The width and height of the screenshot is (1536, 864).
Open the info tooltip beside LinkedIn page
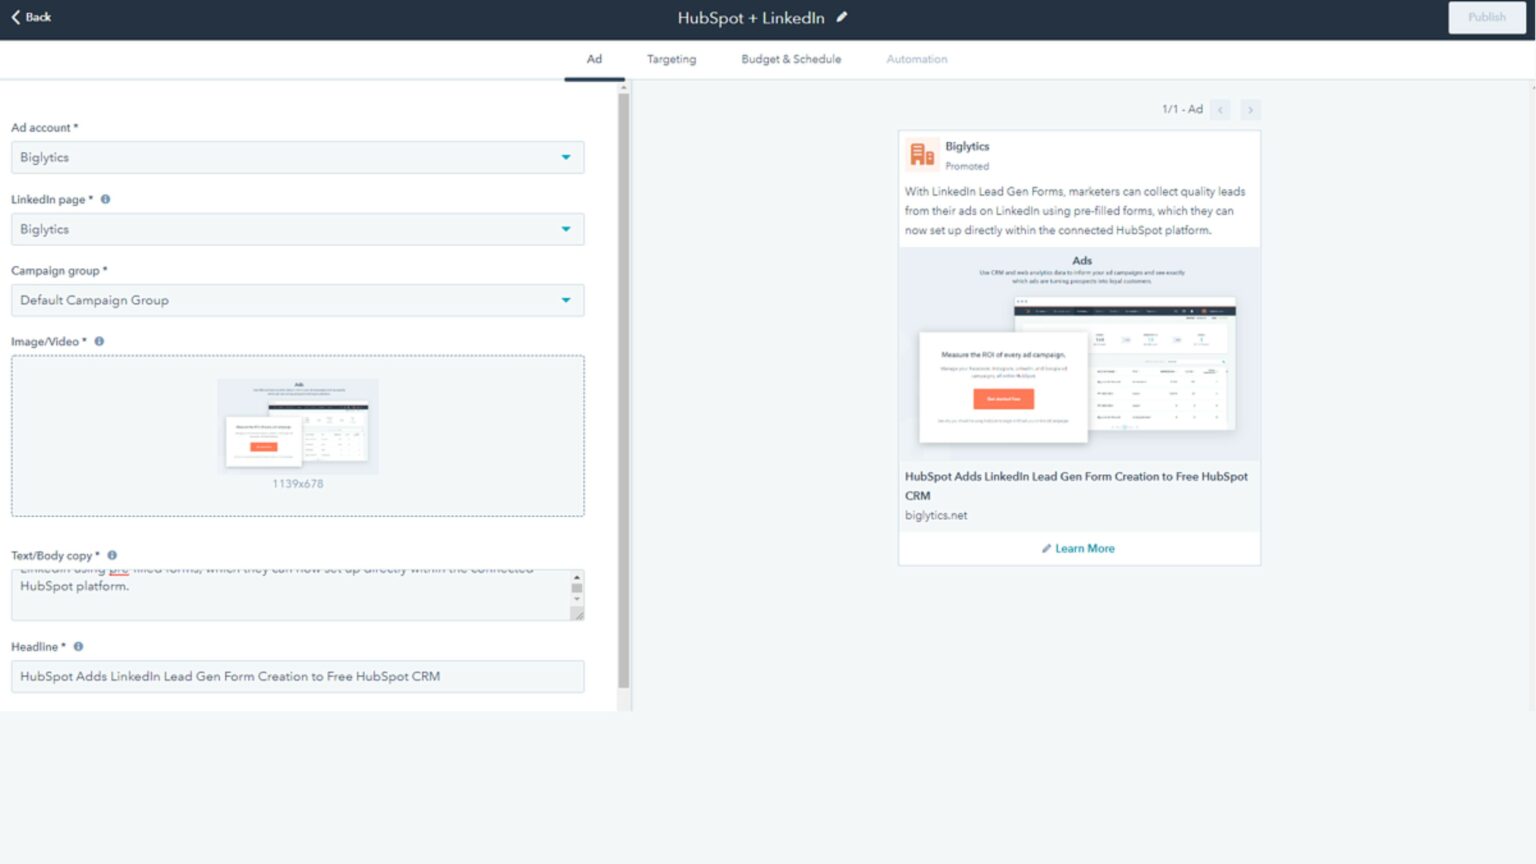pyautogui.click(x=105, y=199)
